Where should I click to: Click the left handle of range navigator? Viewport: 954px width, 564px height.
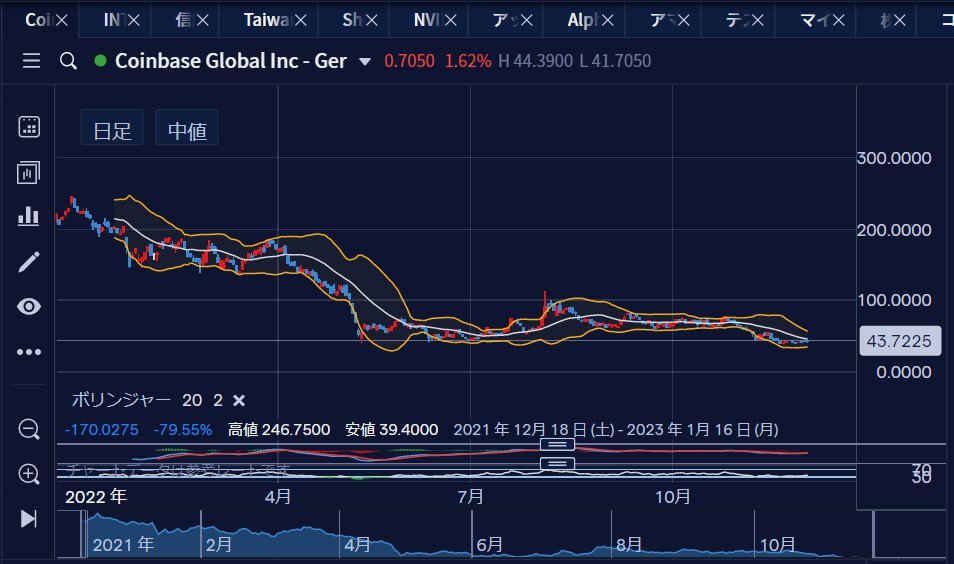[x=83, y=534]
